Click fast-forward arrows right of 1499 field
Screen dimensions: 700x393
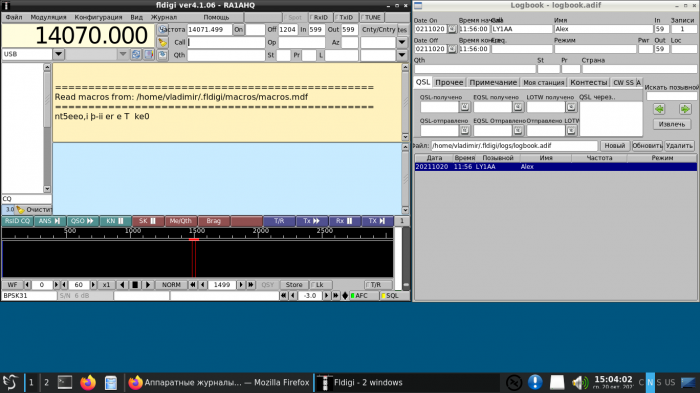251,284
